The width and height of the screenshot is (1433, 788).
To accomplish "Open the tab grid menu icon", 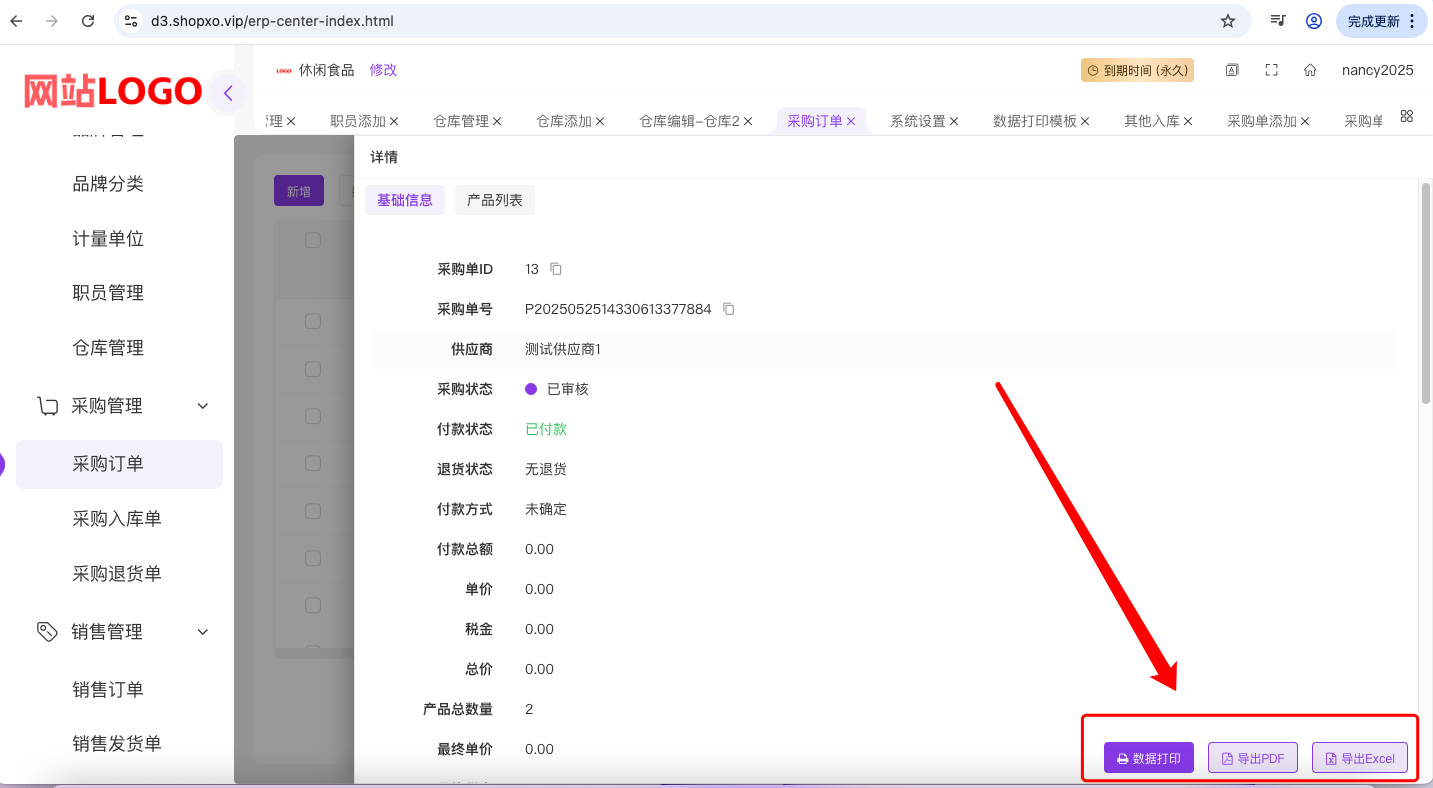I will pos(1407,117).
